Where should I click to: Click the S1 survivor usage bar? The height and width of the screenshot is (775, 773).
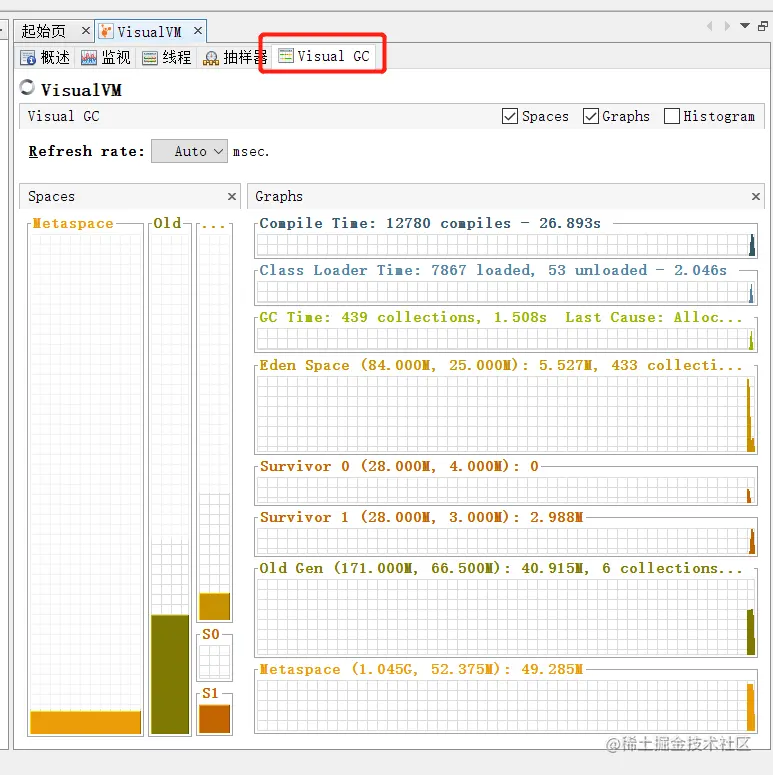click(x=215, y=719)
